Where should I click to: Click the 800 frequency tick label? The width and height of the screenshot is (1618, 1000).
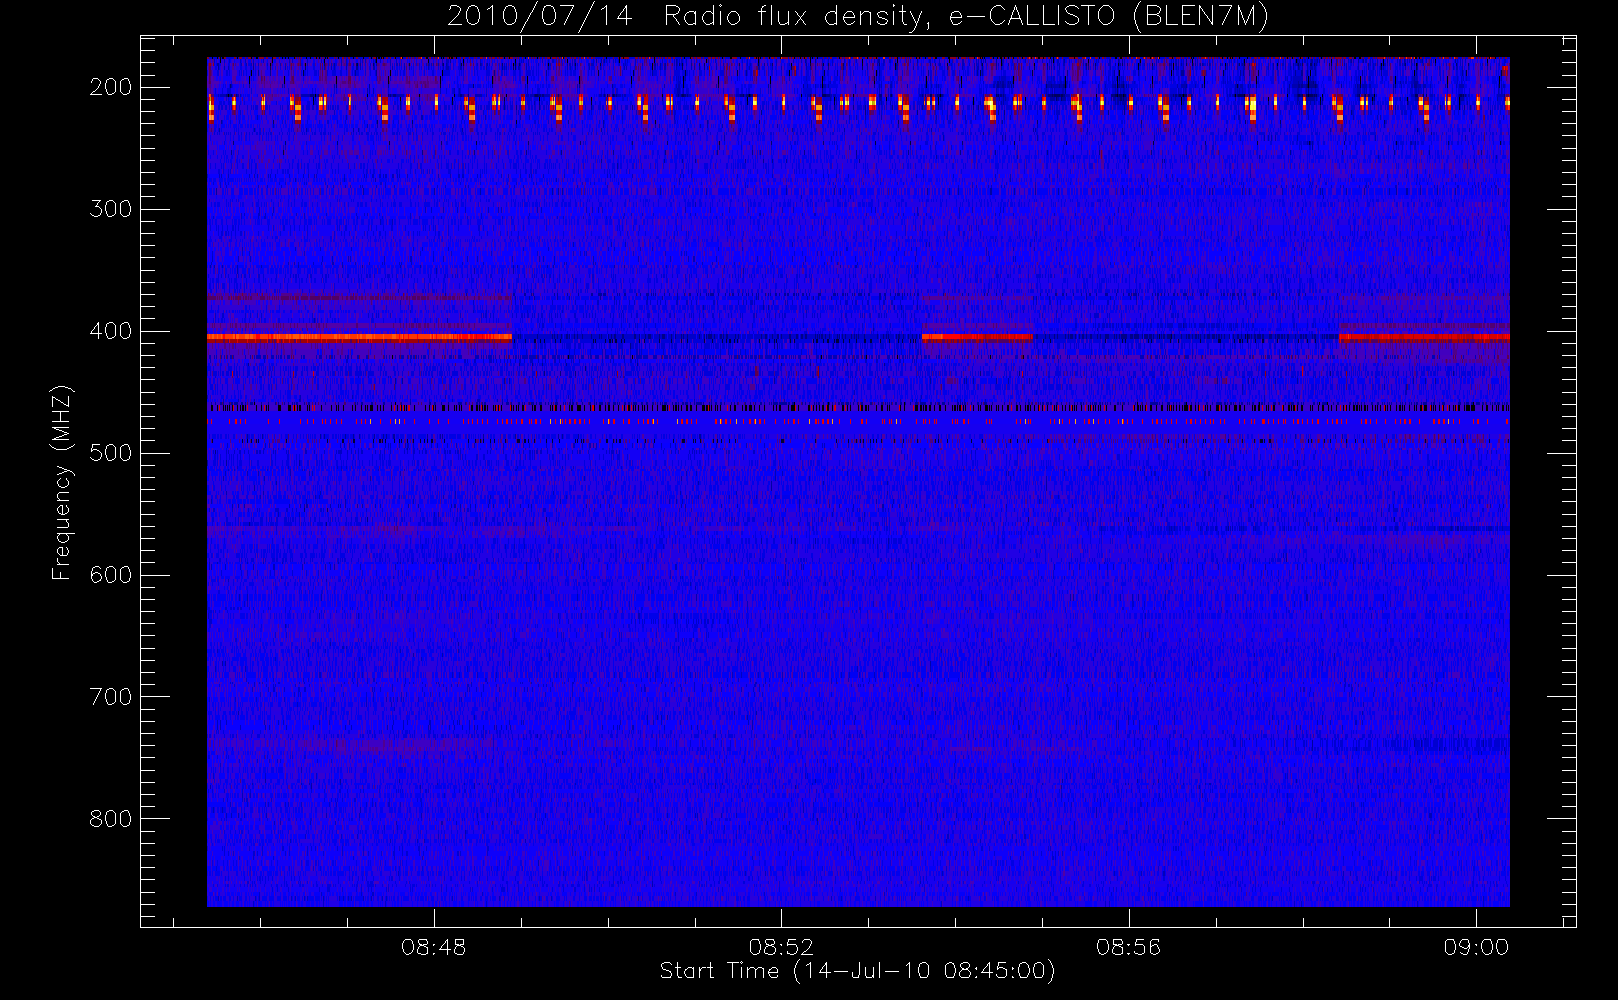111,819
